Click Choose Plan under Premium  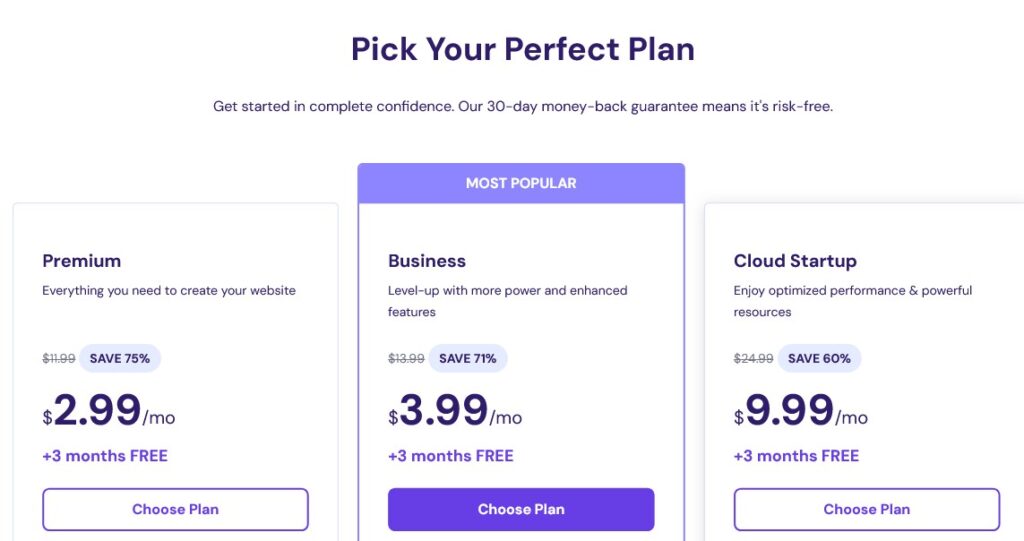175,509
